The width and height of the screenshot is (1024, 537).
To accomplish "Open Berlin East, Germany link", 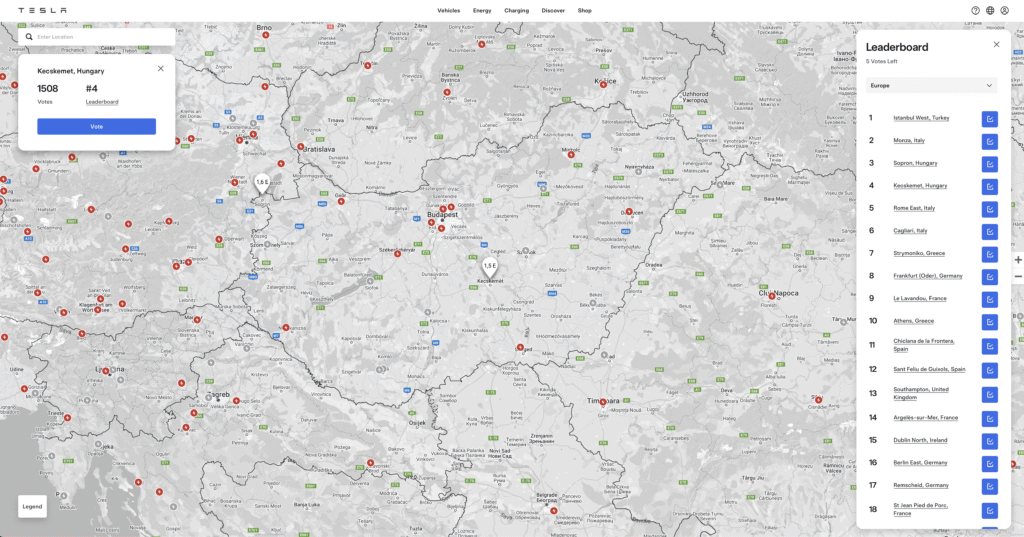I will click(920, 463).
